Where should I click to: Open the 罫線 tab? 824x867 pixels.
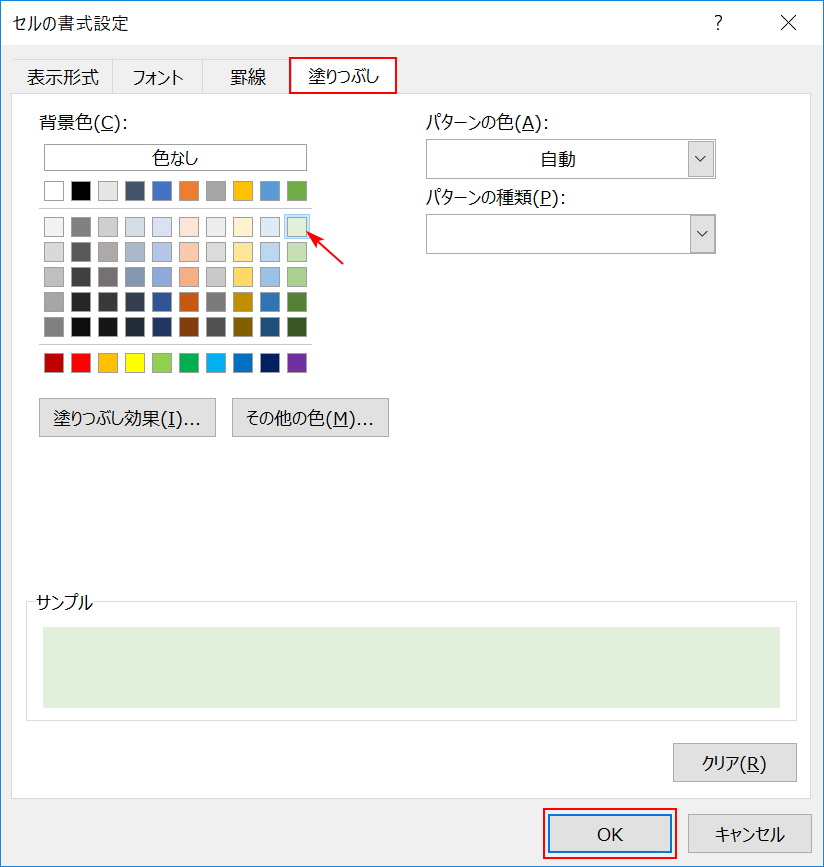[x=246, y=75]
